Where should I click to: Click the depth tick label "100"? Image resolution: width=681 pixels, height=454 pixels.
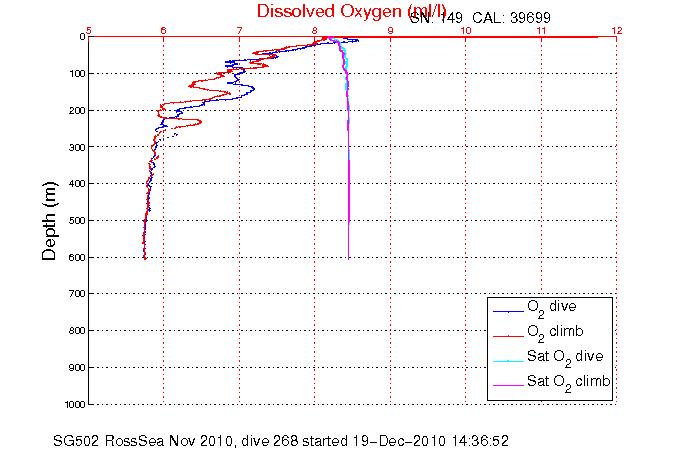click(x=77, y=73)
